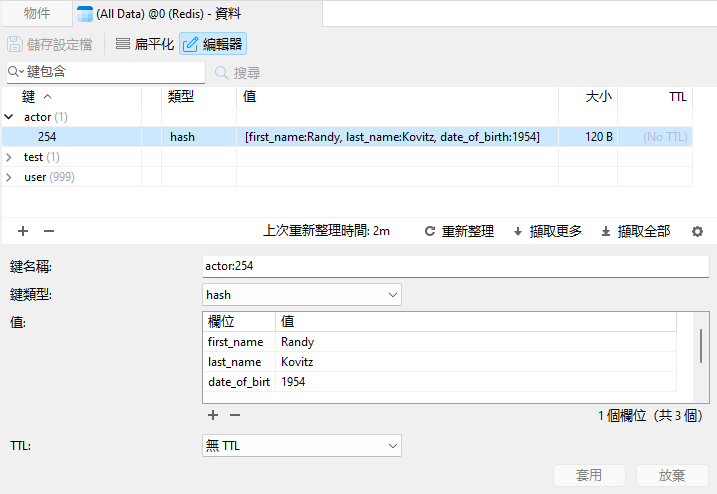Viewport: 717px width, 494px height.
Task: Switch to the 物件 tab
Action: pos(37,13)
